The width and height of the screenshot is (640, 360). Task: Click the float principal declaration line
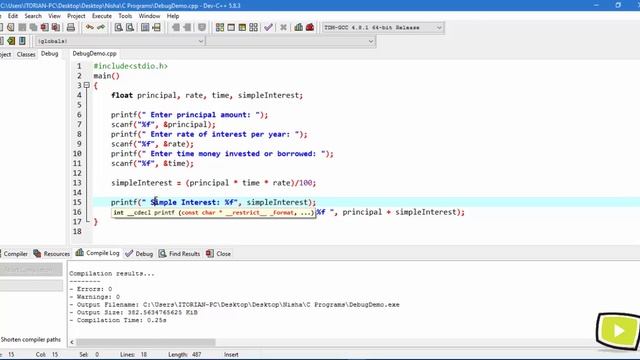click(x=207, y=95)
